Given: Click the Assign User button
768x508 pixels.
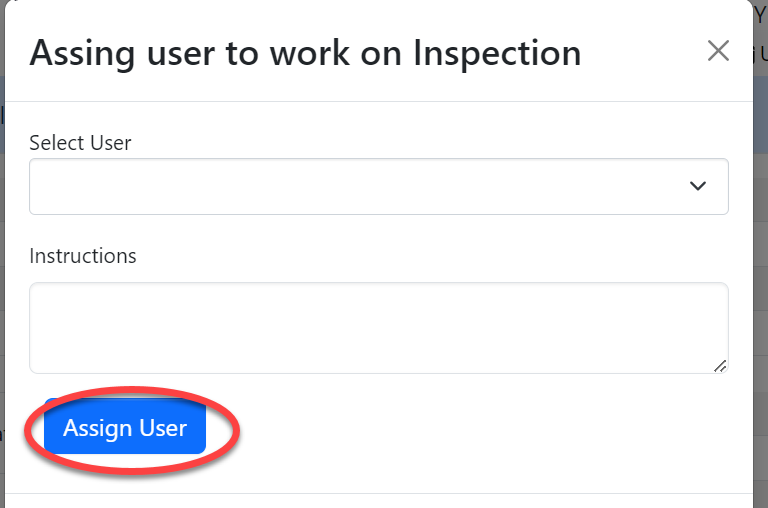Looking at the screenshot, I should click(125, 428).
